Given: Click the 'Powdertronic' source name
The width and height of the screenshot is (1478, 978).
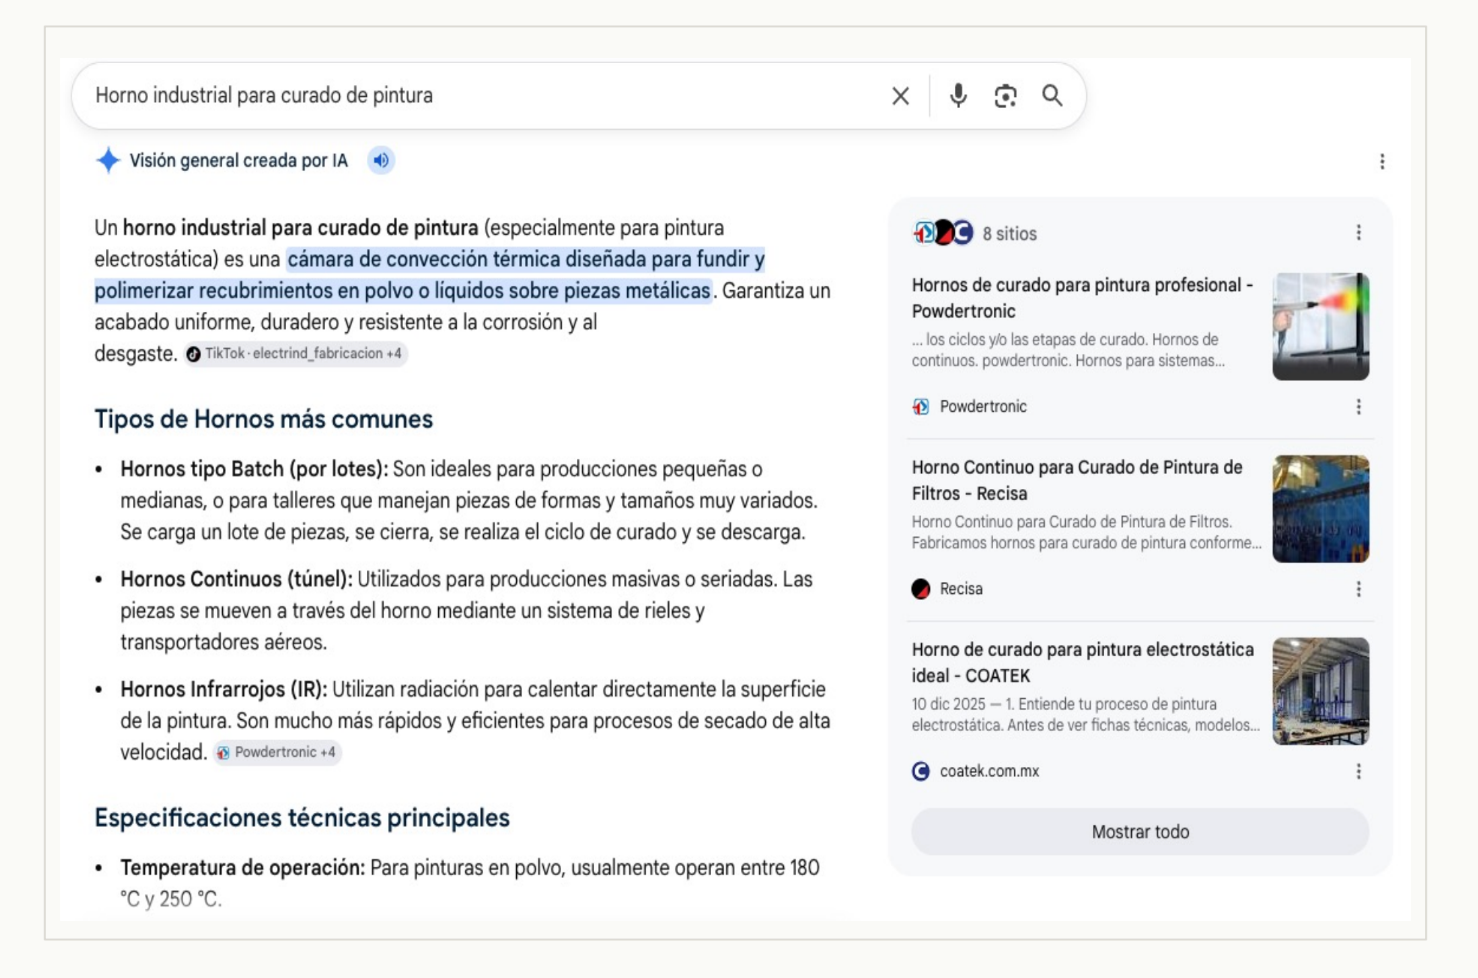Looking at the screenshot, I should click(983, 407).
